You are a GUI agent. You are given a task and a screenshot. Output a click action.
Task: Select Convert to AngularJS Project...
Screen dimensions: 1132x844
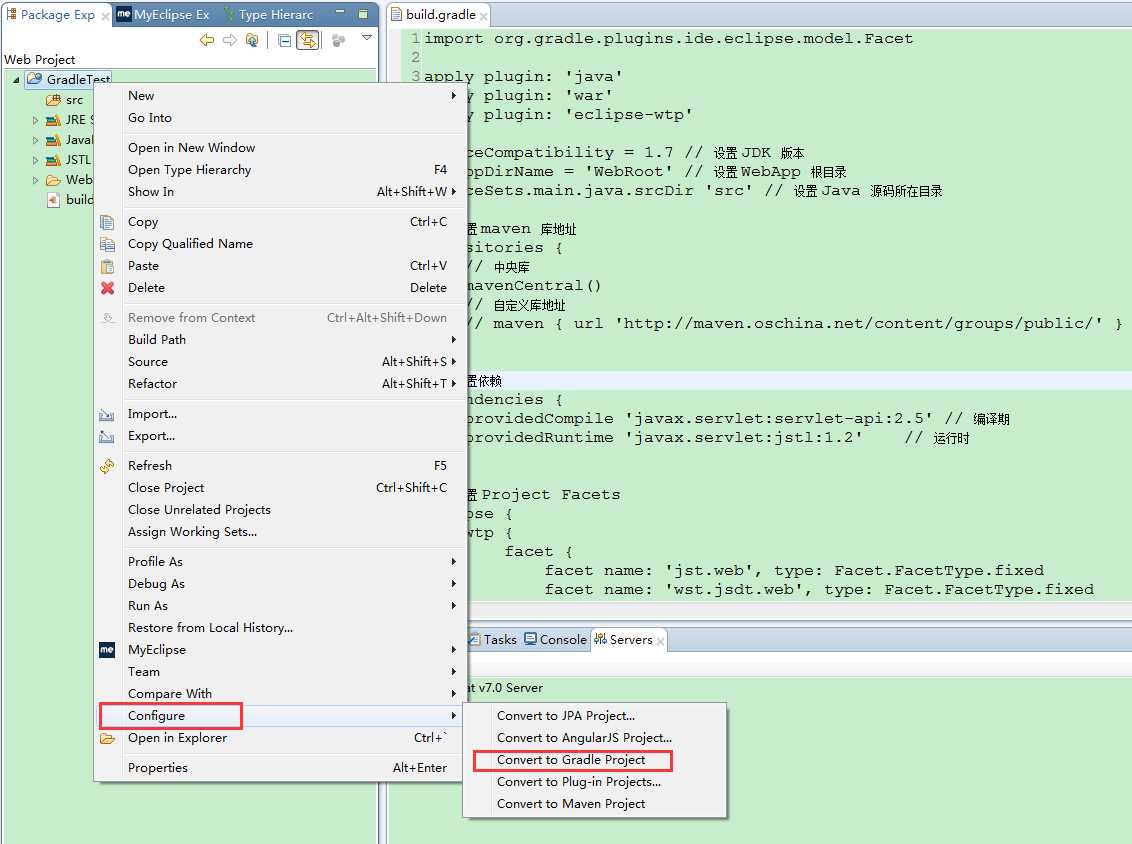pos(594,738)
